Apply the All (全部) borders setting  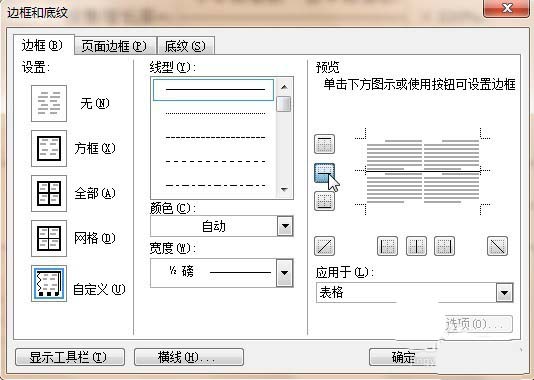tap(49, 193)
